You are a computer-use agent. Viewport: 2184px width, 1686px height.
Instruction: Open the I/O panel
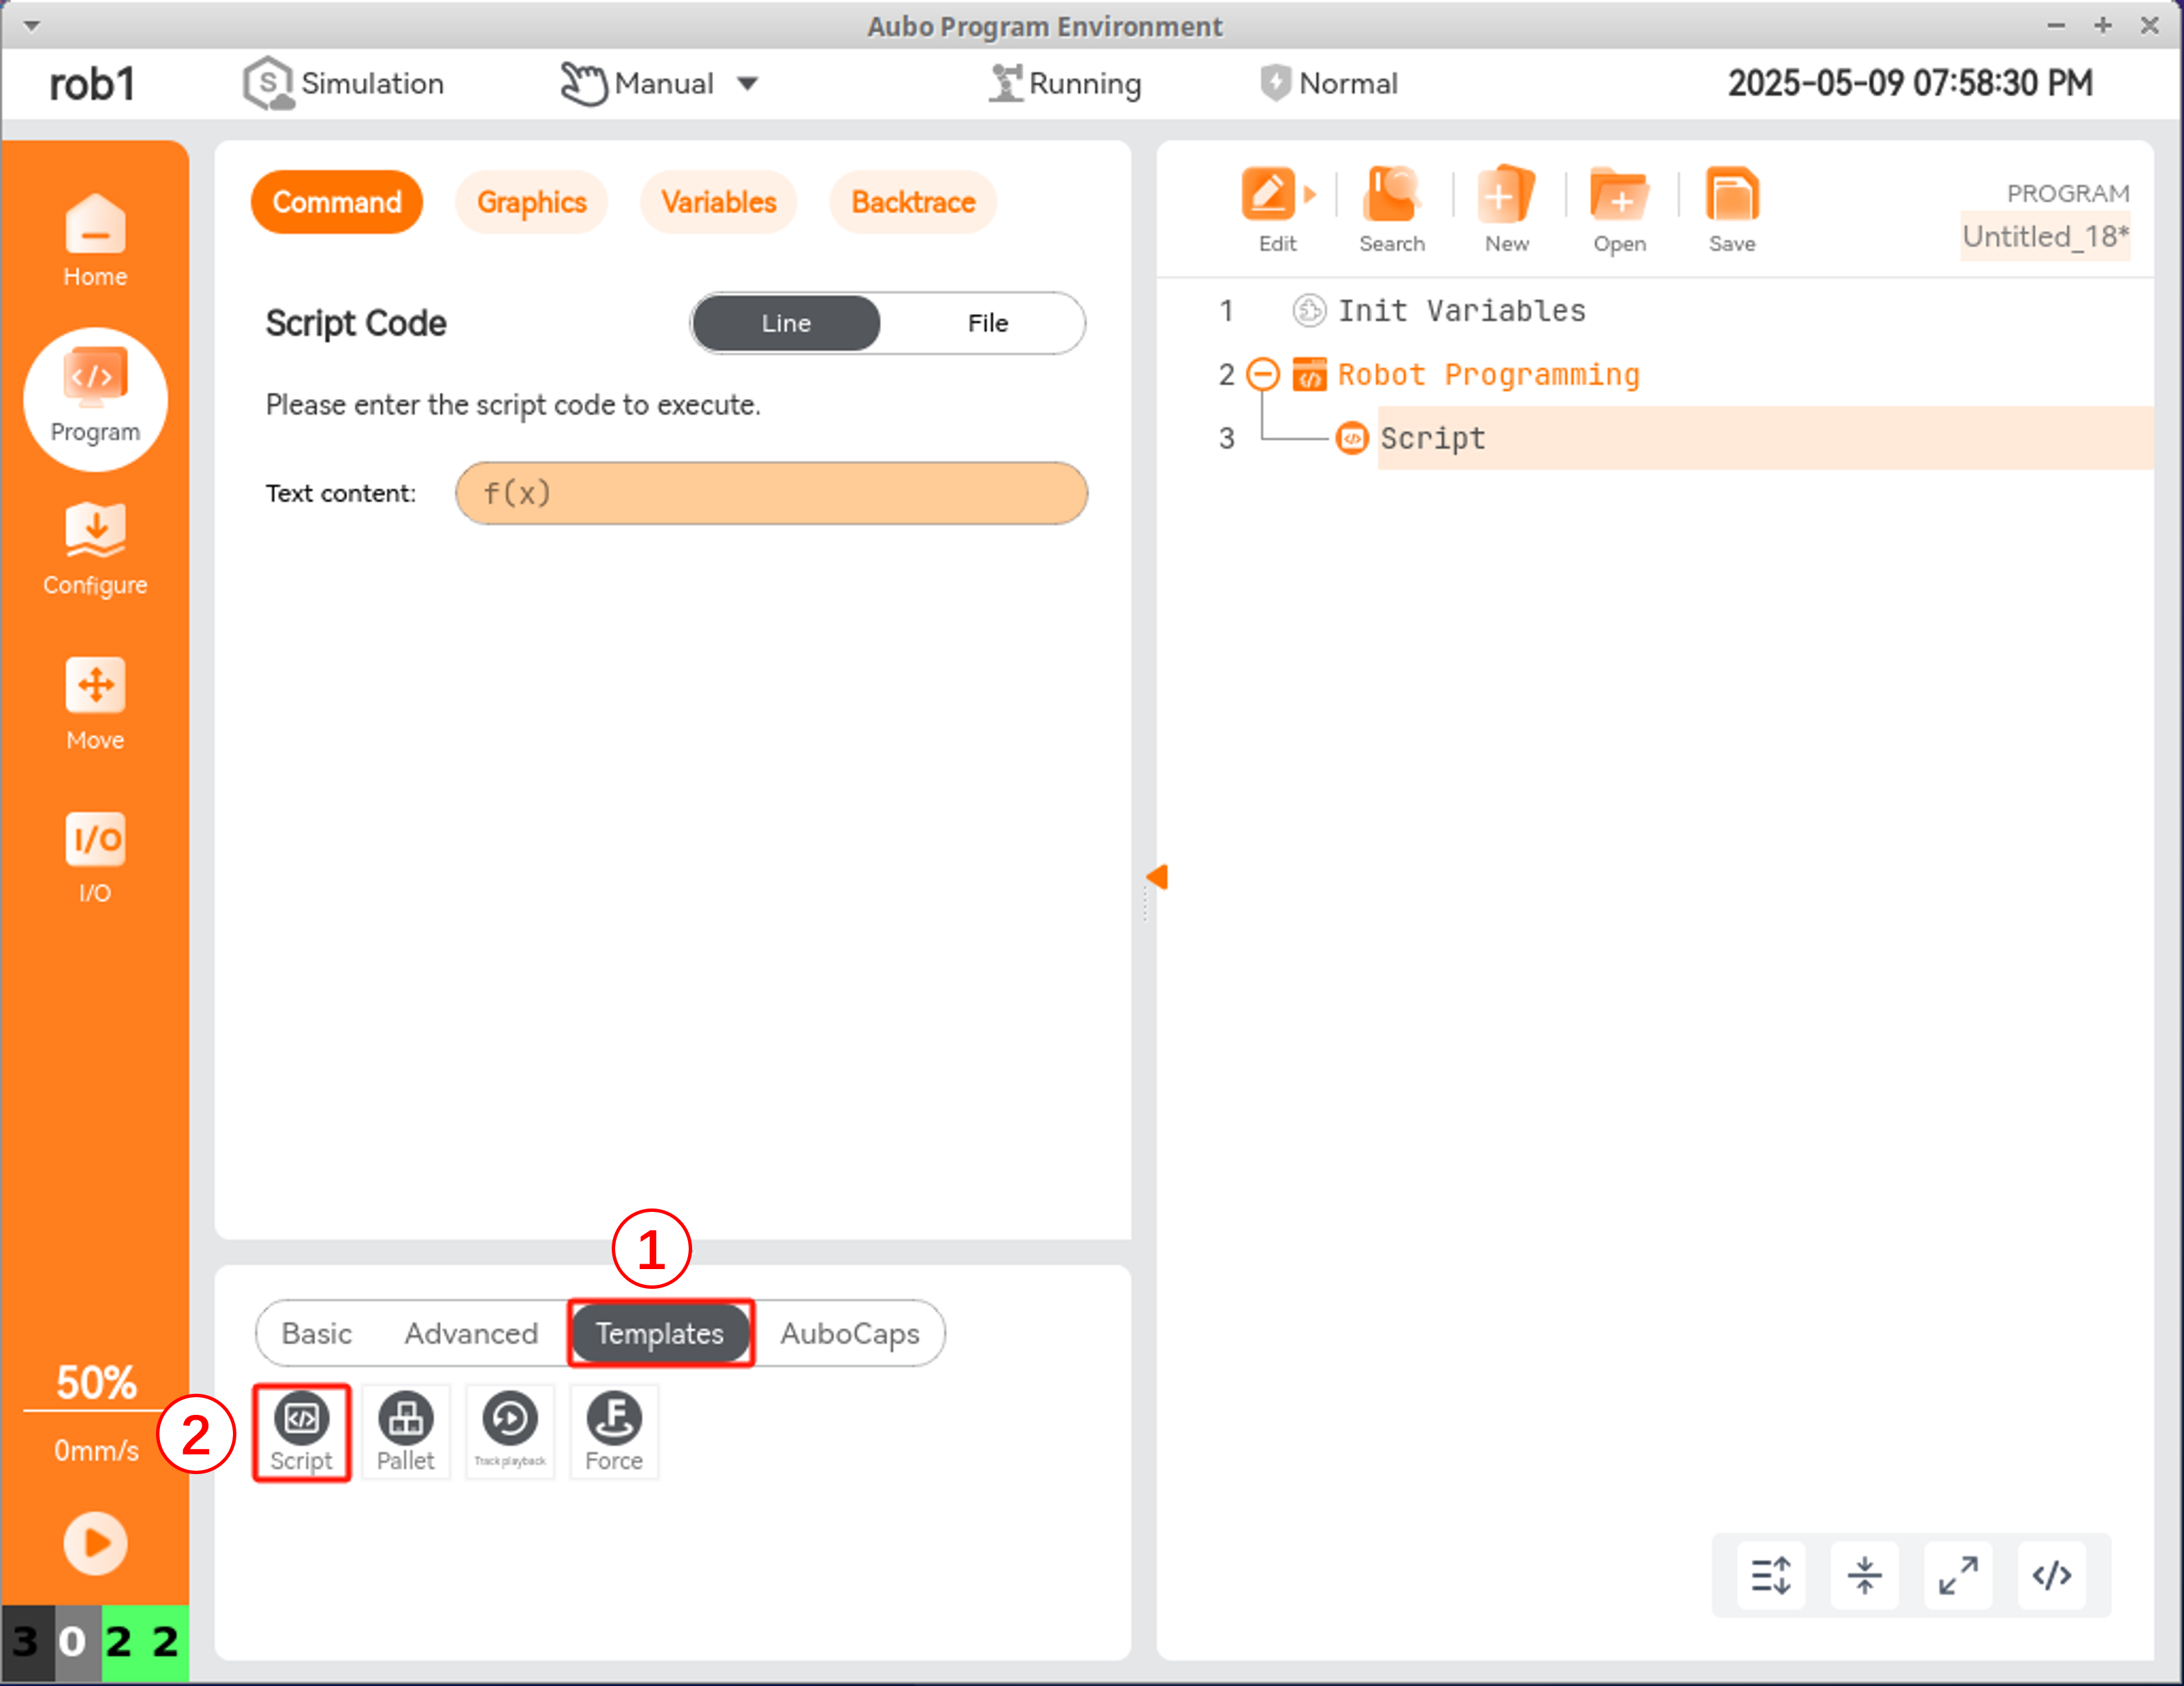coord(95,858)
